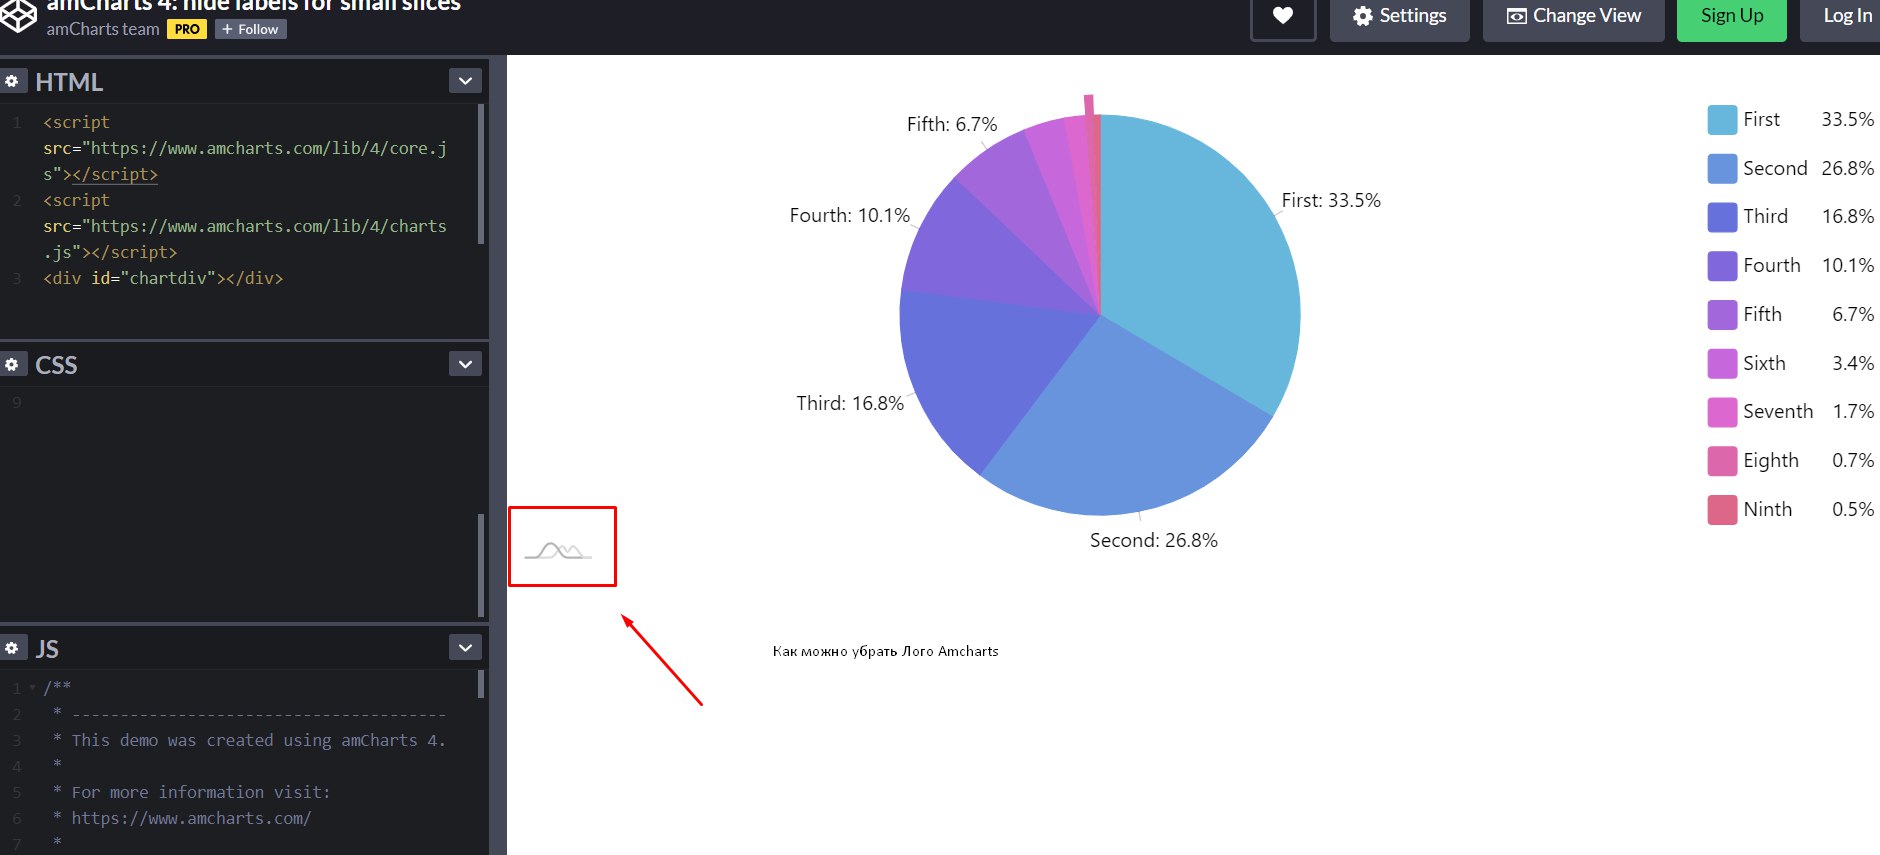Click the Russian caption about Amcharts logo

[x=885, y=651]
